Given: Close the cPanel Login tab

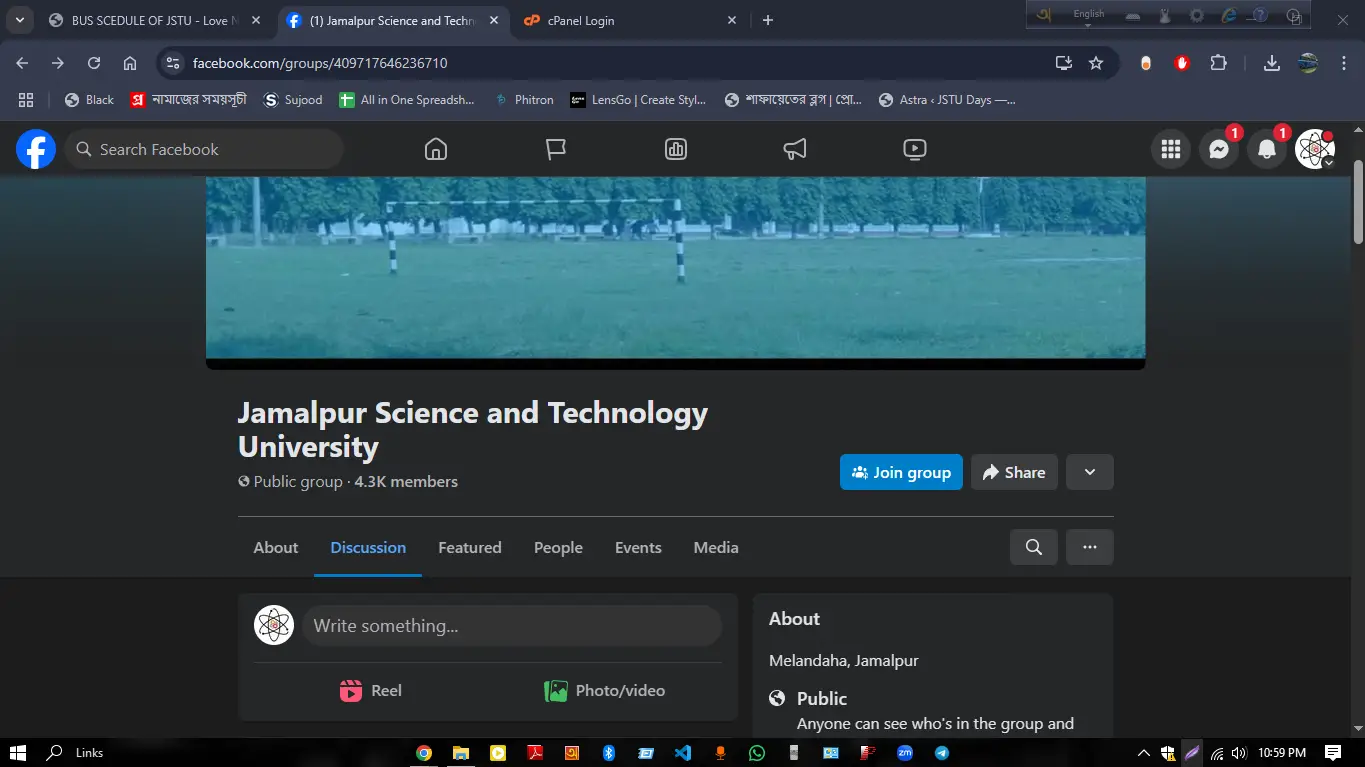Looking at the screenshot, I should (732, 20).
